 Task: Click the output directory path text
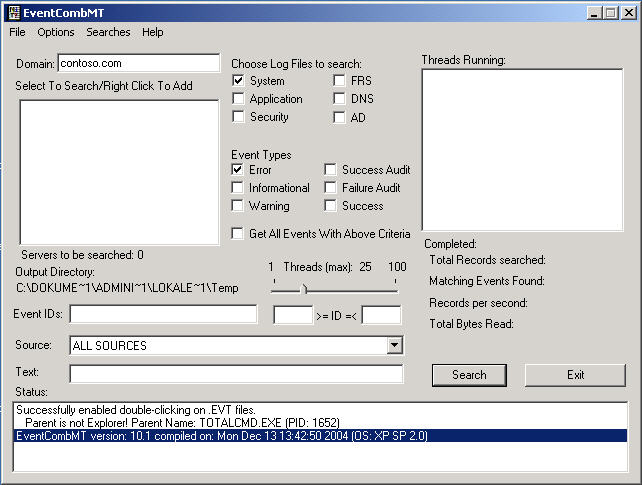[x=127, y=288]
